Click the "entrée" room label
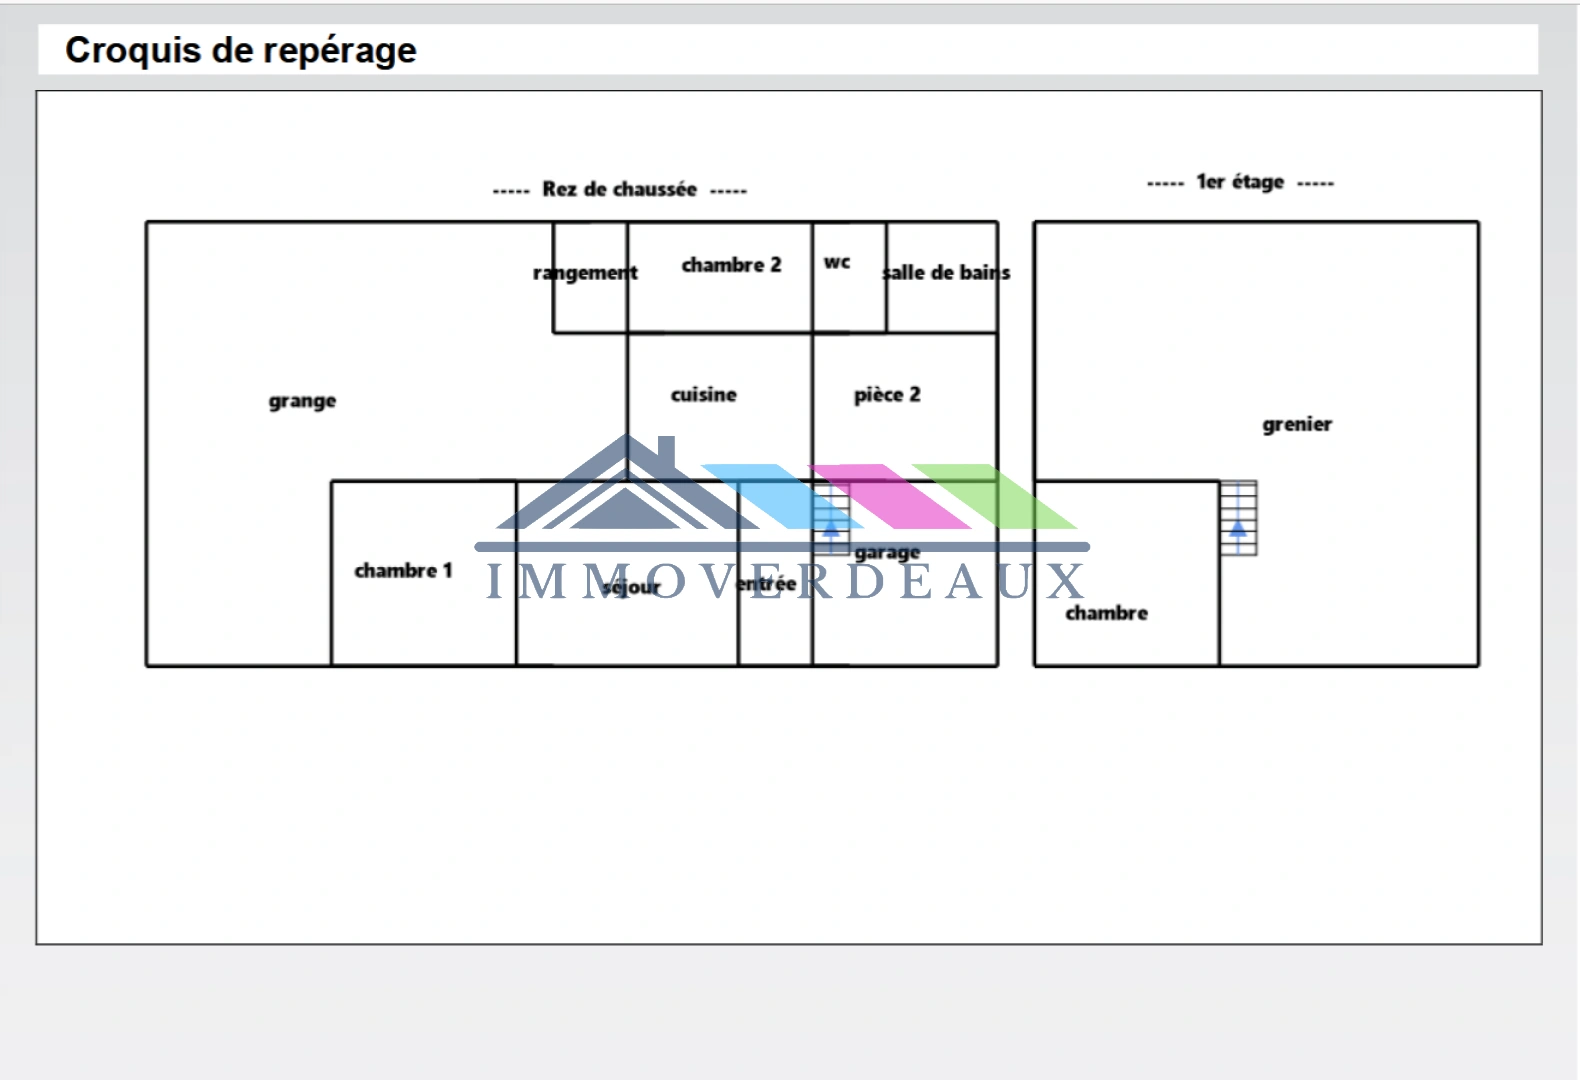This screenshot has height=1080, width=1580. pos(767,583)
